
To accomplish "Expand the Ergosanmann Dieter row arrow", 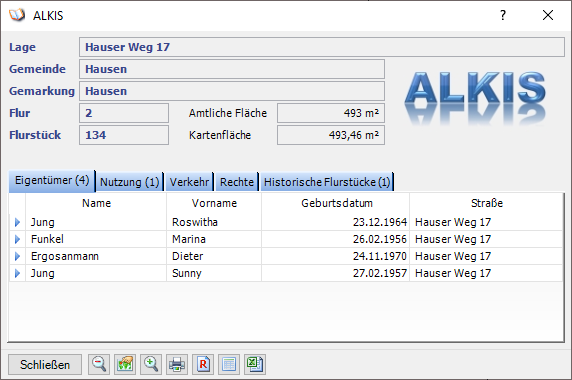I will [x=17, y=256].
